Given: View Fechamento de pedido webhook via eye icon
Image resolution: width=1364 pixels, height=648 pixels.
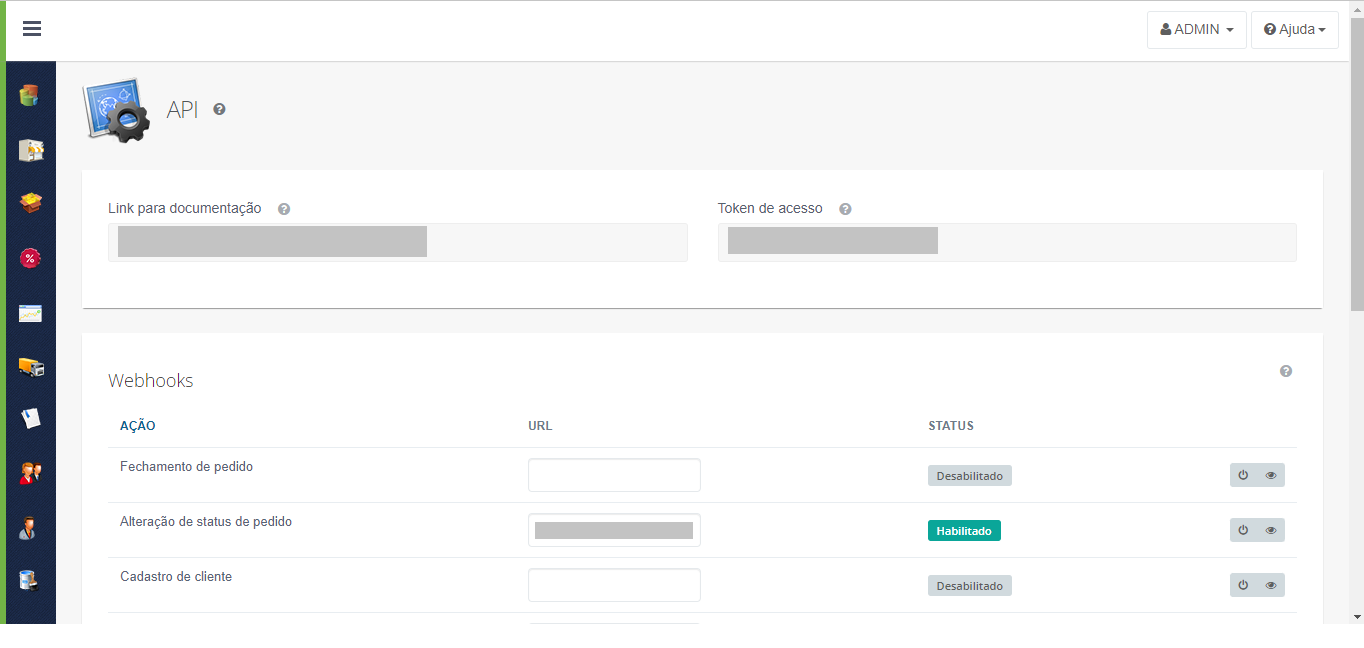Looking at the screenshot, I should [1271, 475].
